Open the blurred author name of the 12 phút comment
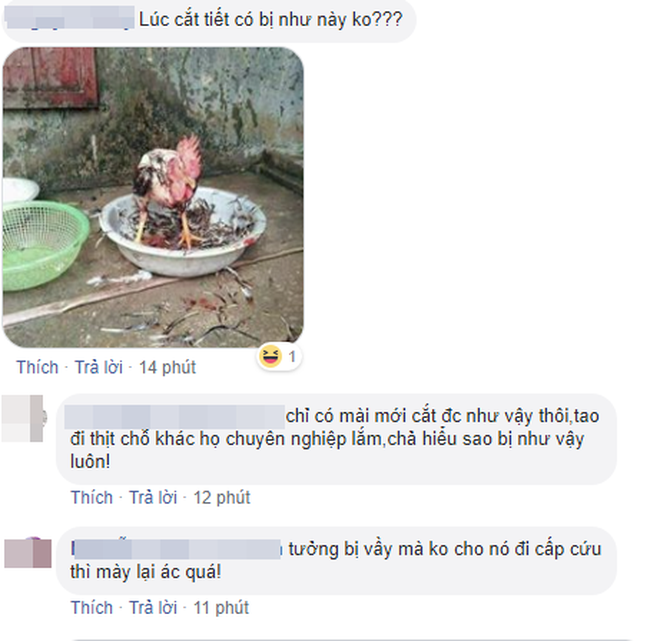Image resolution: width=650 pixels, height=641 pixels. tap(175, 417)
